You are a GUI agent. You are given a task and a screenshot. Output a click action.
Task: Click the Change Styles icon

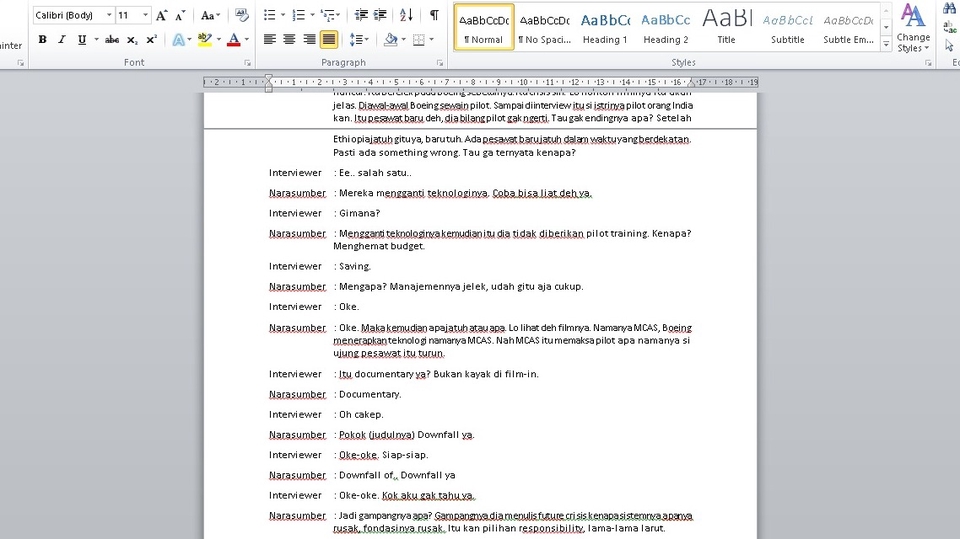pos(913,28)
